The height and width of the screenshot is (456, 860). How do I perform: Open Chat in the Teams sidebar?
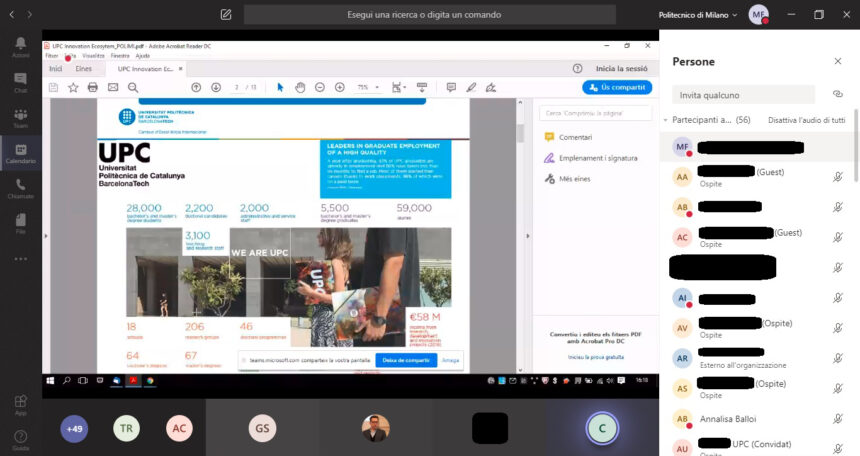20,82
